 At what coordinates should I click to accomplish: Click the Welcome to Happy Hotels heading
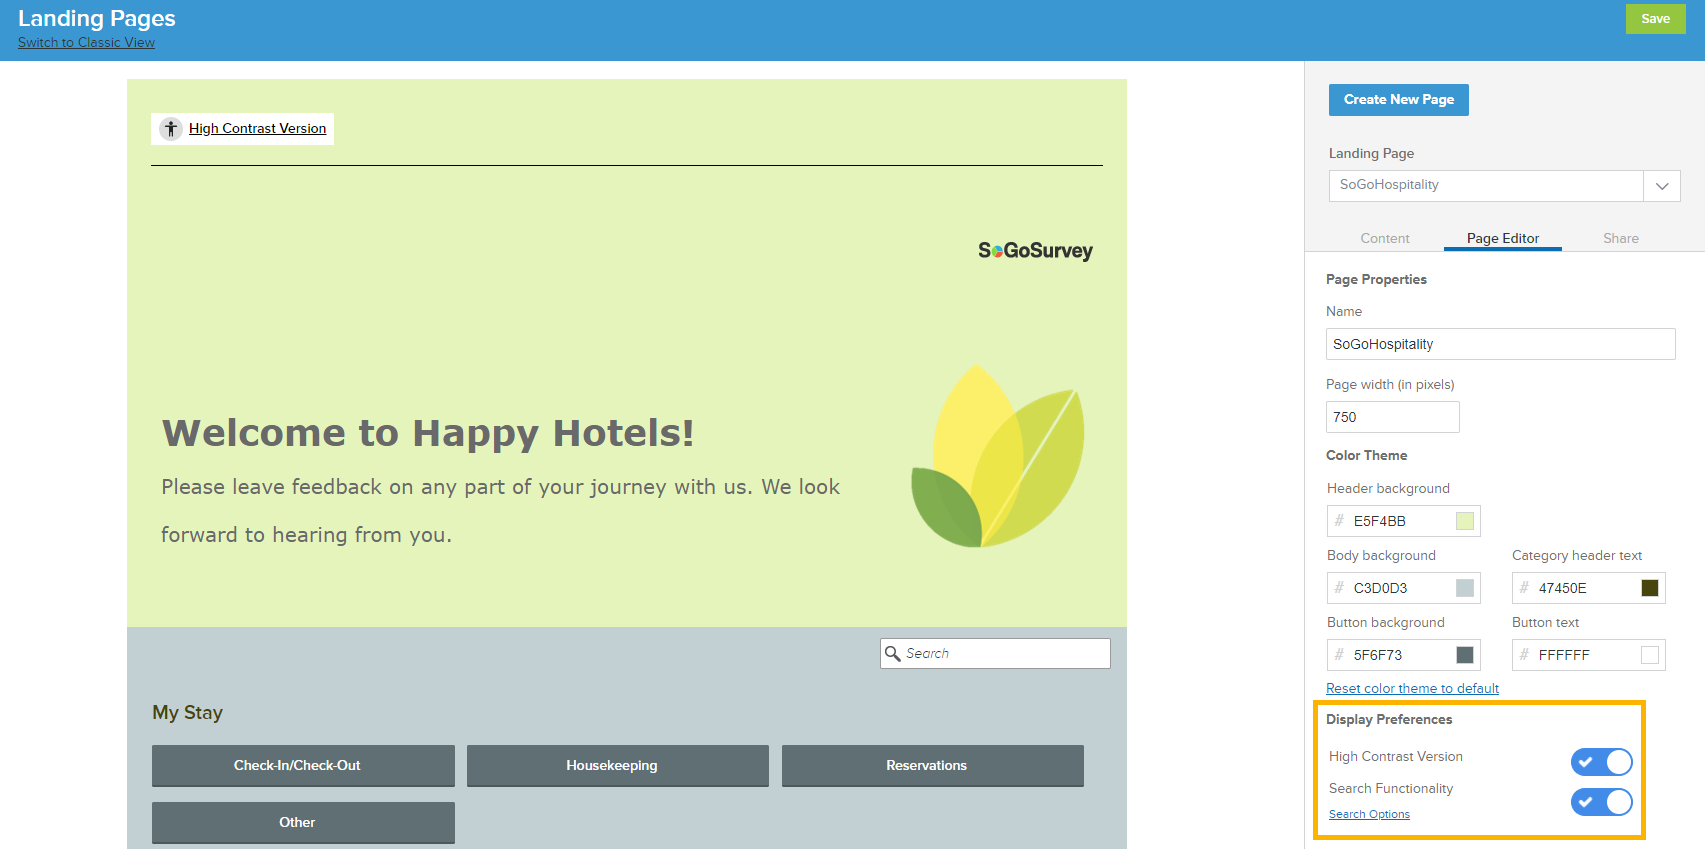pos(428,433)
